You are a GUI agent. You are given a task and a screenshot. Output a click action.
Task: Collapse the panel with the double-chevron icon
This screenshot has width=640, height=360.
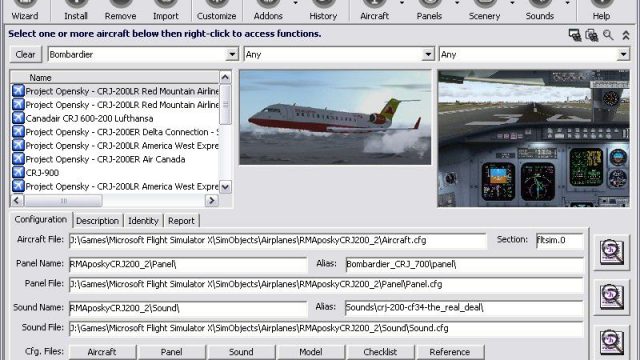coord(626,35)
